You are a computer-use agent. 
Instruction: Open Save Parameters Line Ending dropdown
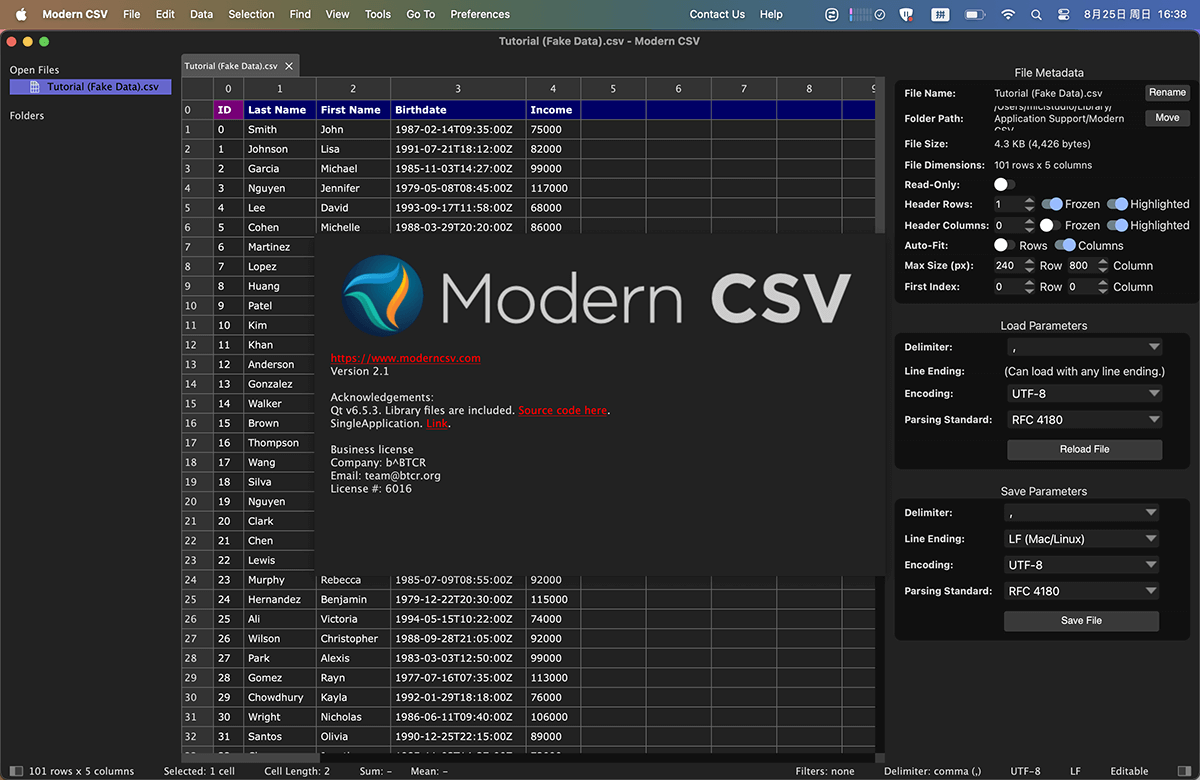click(1082, 539)
